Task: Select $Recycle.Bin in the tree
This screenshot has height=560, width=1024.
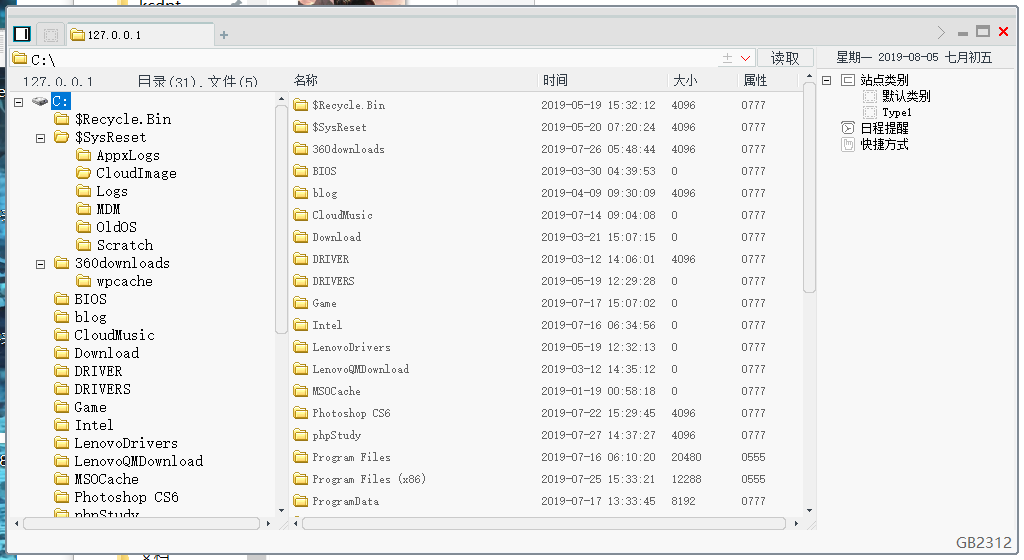Action: pyautogui.click(x=123, y=119)
